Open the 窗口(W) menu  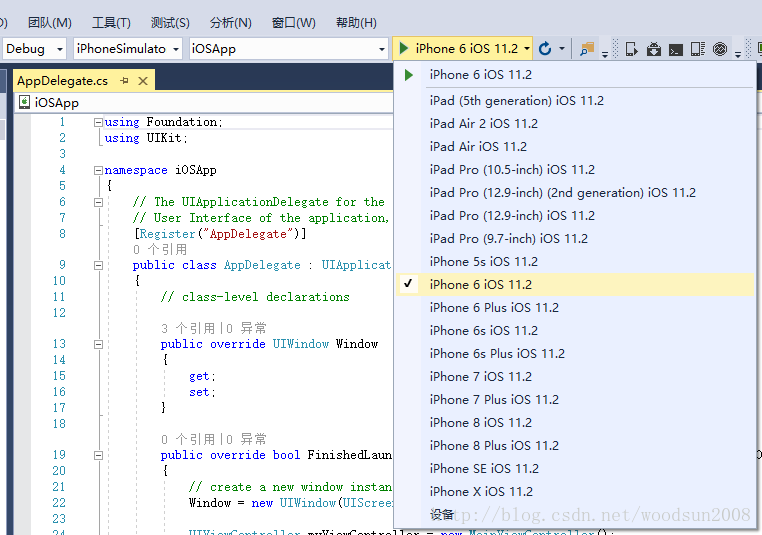[294, 22]
